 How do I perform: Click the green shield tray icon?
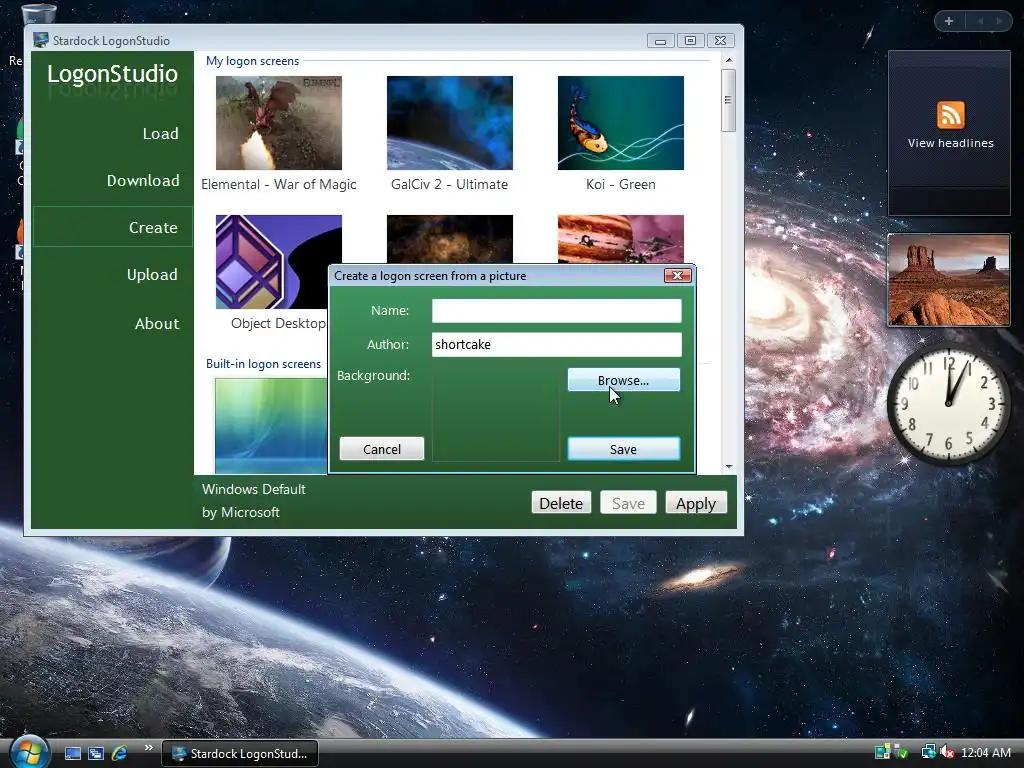click(901, 752)
